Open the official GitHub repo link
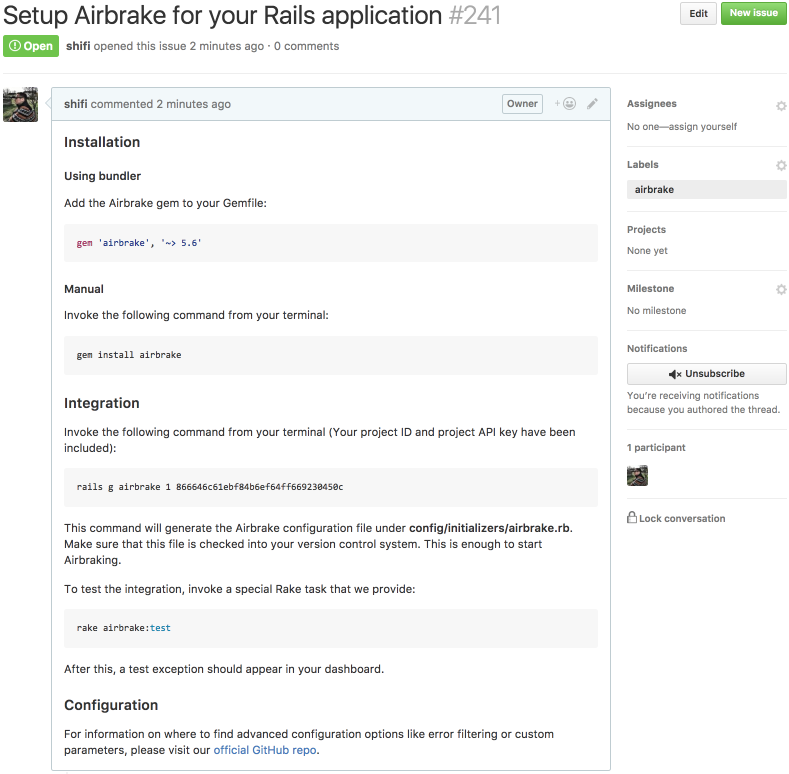This screenshot has height=774, width=789. tap(265, 750)
